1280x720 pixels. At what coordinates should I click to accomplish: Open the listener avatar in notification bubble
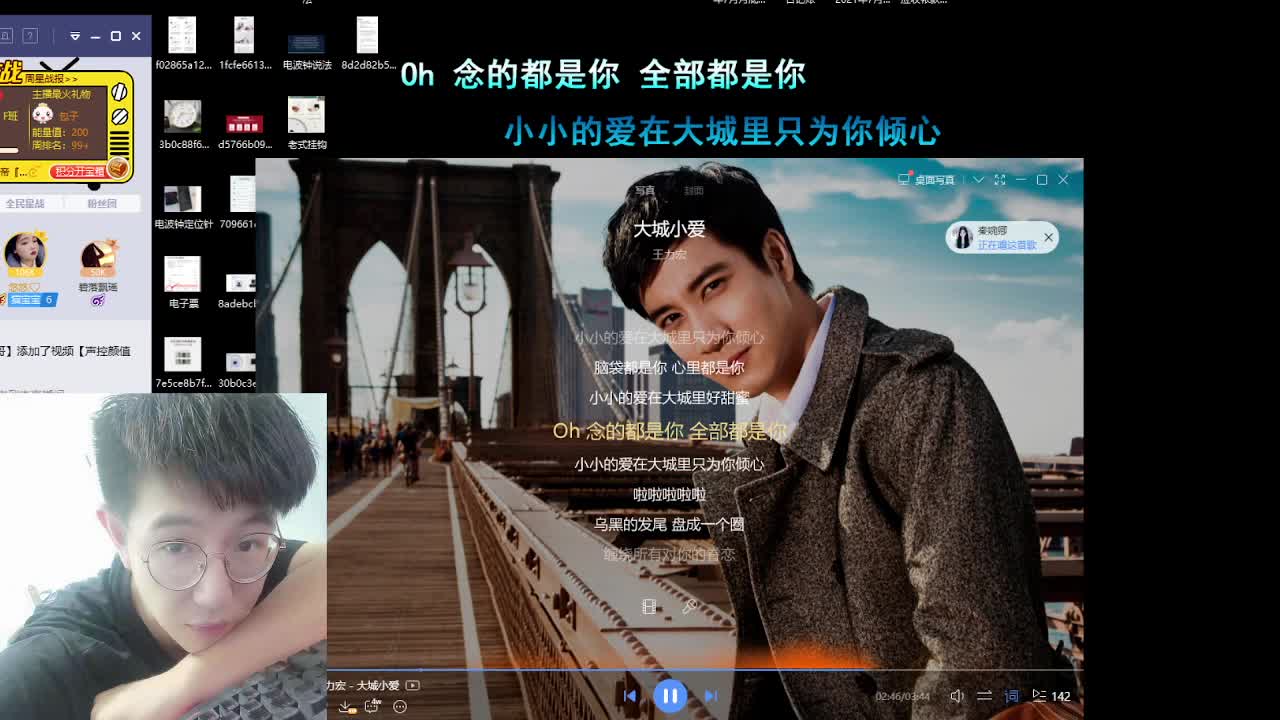coord(962,237)
